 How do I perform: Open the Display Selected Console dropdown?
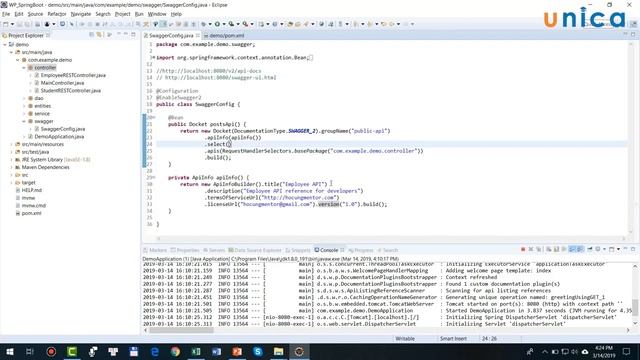click(x=604, y=249)
